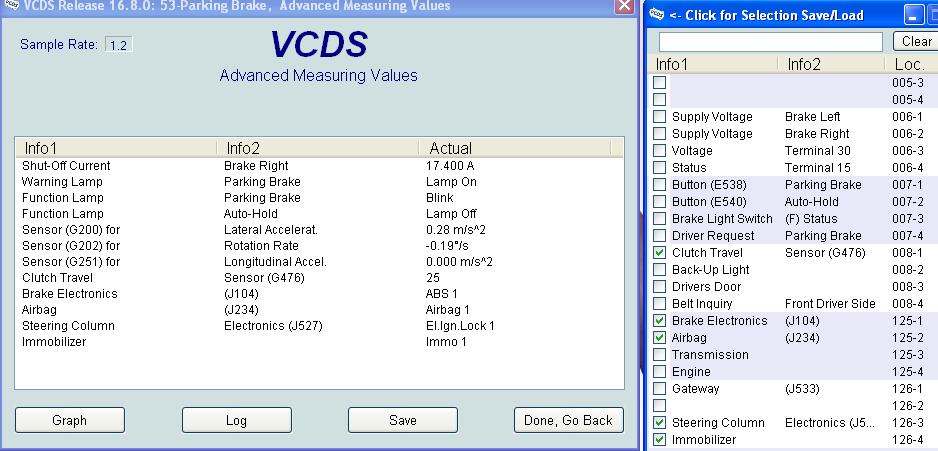Click Loc. column header in selection list

point(910,65)
